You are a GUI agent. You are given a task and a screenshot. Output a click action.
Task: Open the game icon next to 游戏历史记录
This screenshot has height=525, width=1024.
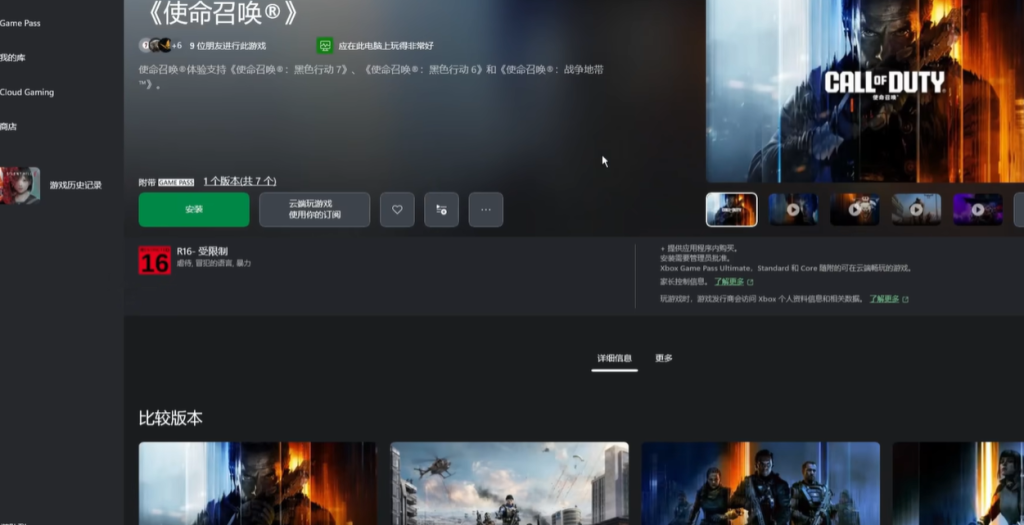(x=20, y=185)
